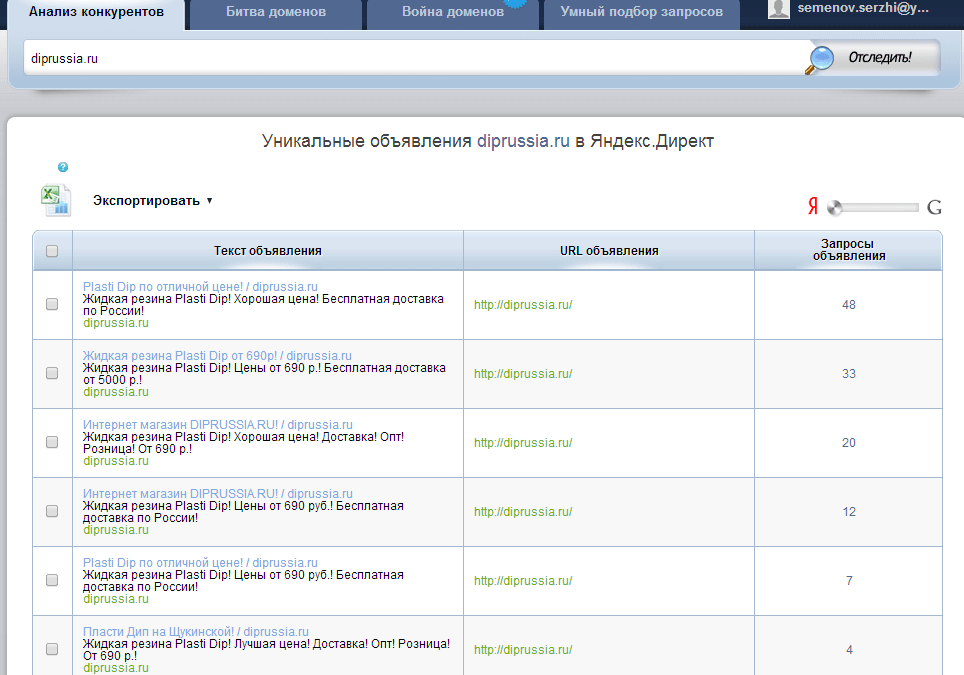964x675 pixels.
Task: Click the Excel export icon
Action: 55,200
